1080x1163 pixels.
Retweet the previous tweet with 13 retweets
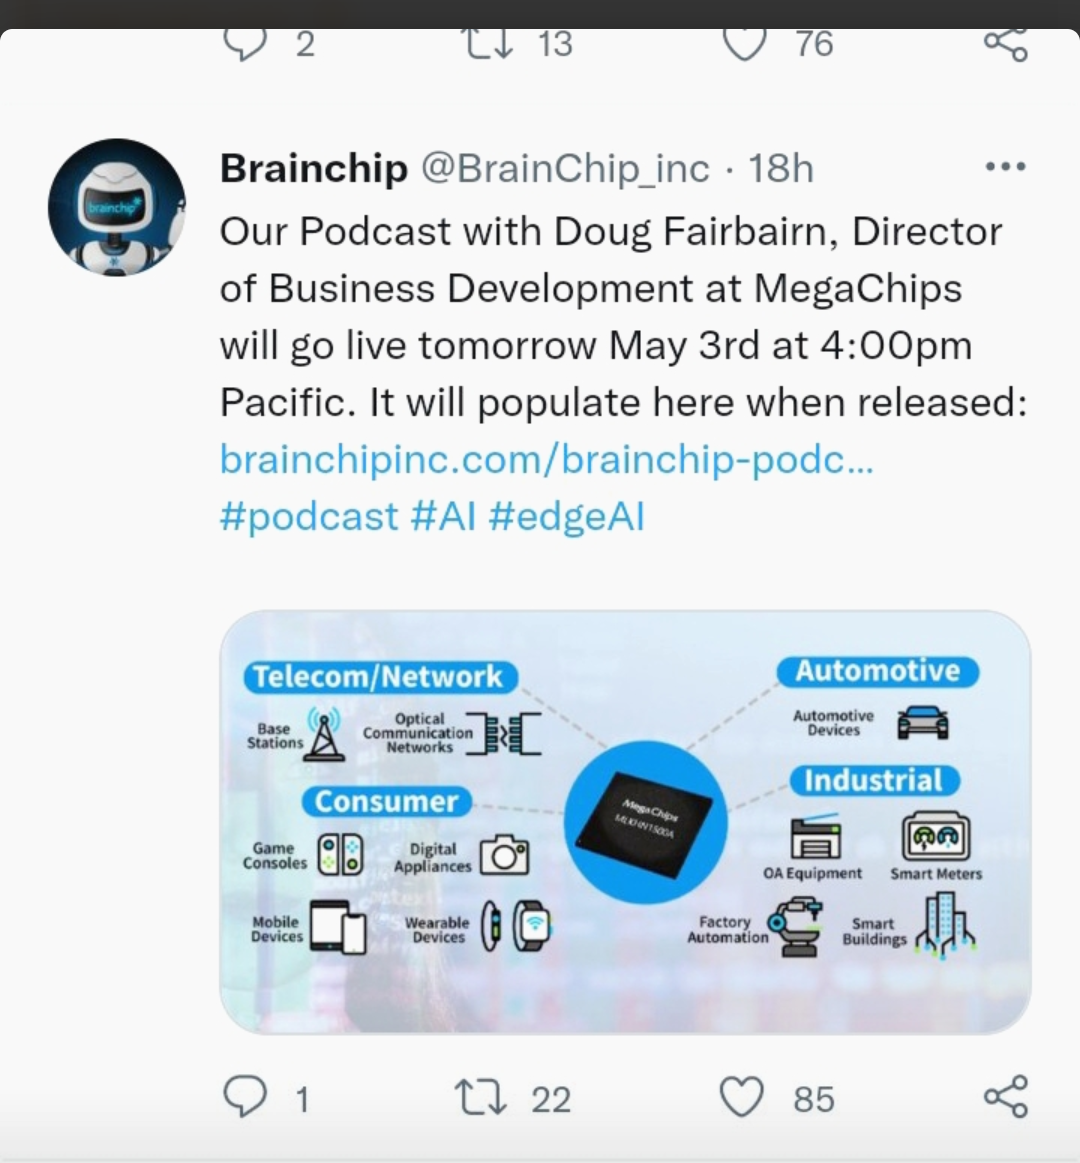click(489, 43)
